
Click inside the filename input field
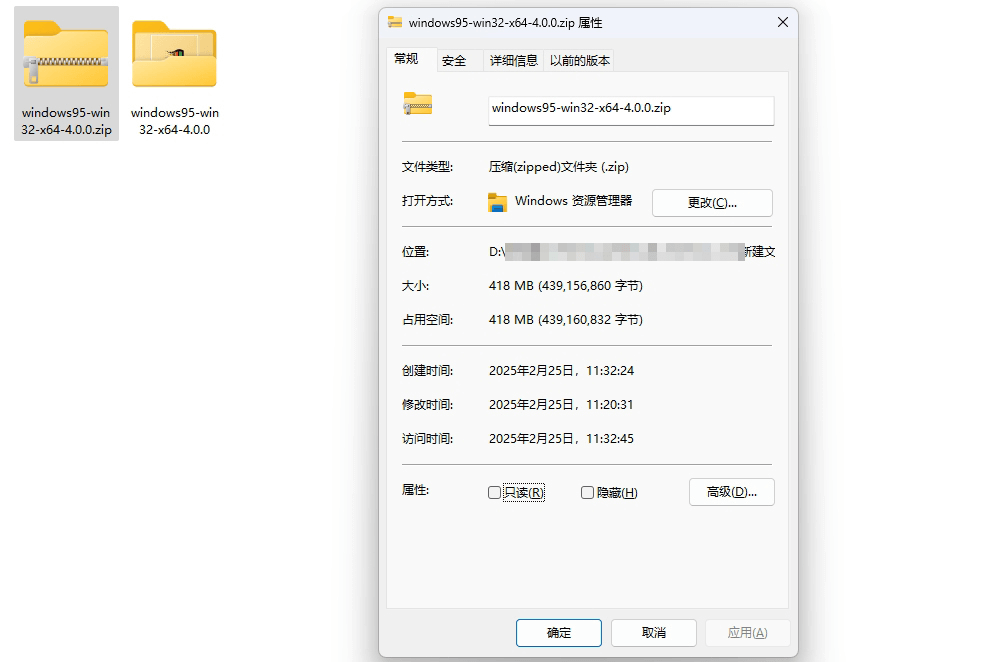(x=630, y=110)
